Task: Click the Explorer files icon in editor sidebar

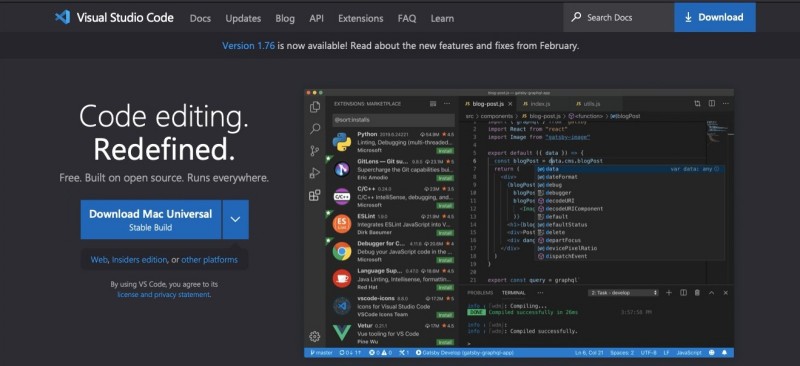Action: click(315, 107)
